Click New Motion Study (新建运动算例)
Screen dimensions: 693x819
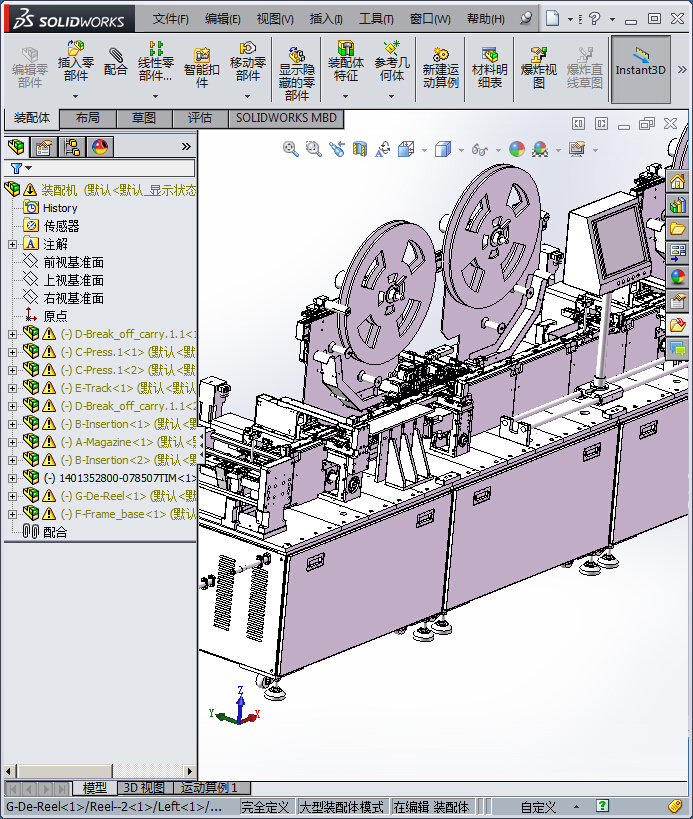pos(441,67)
